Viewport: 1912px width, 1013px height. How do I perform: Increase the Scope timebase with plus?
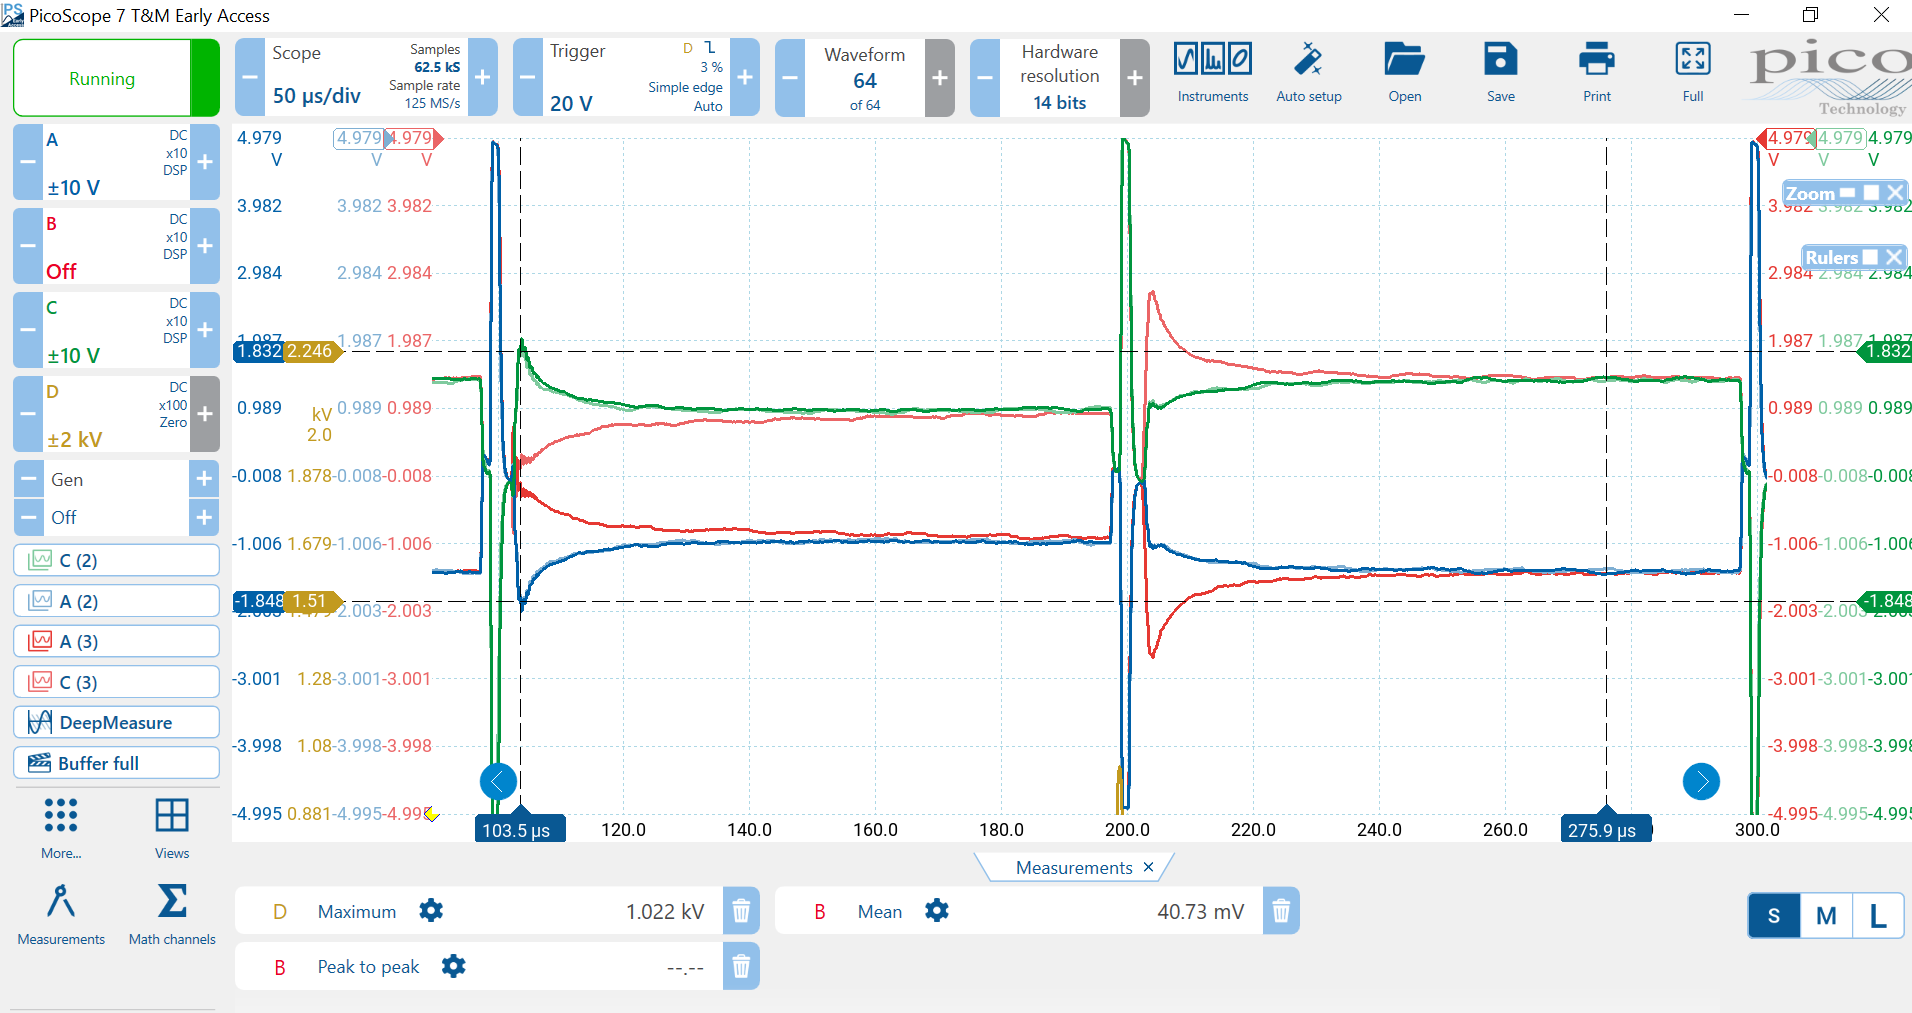[482, 78]
